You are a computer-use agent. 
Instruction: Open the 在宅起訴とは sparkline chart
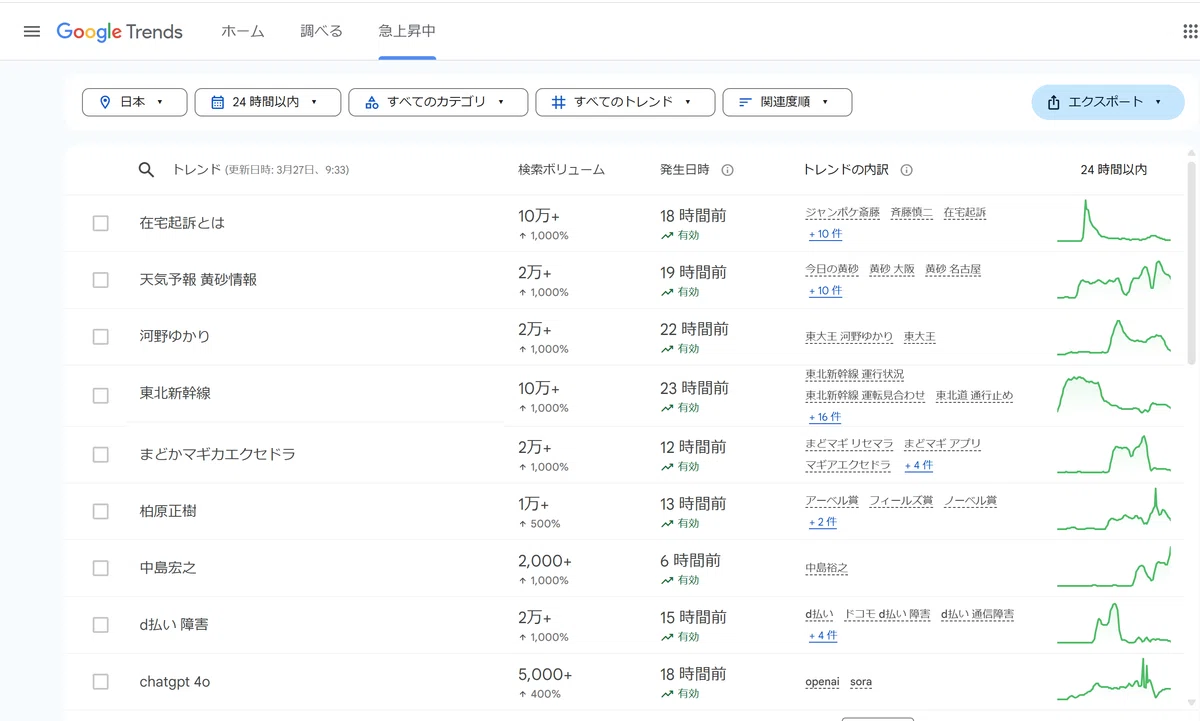1114,222
